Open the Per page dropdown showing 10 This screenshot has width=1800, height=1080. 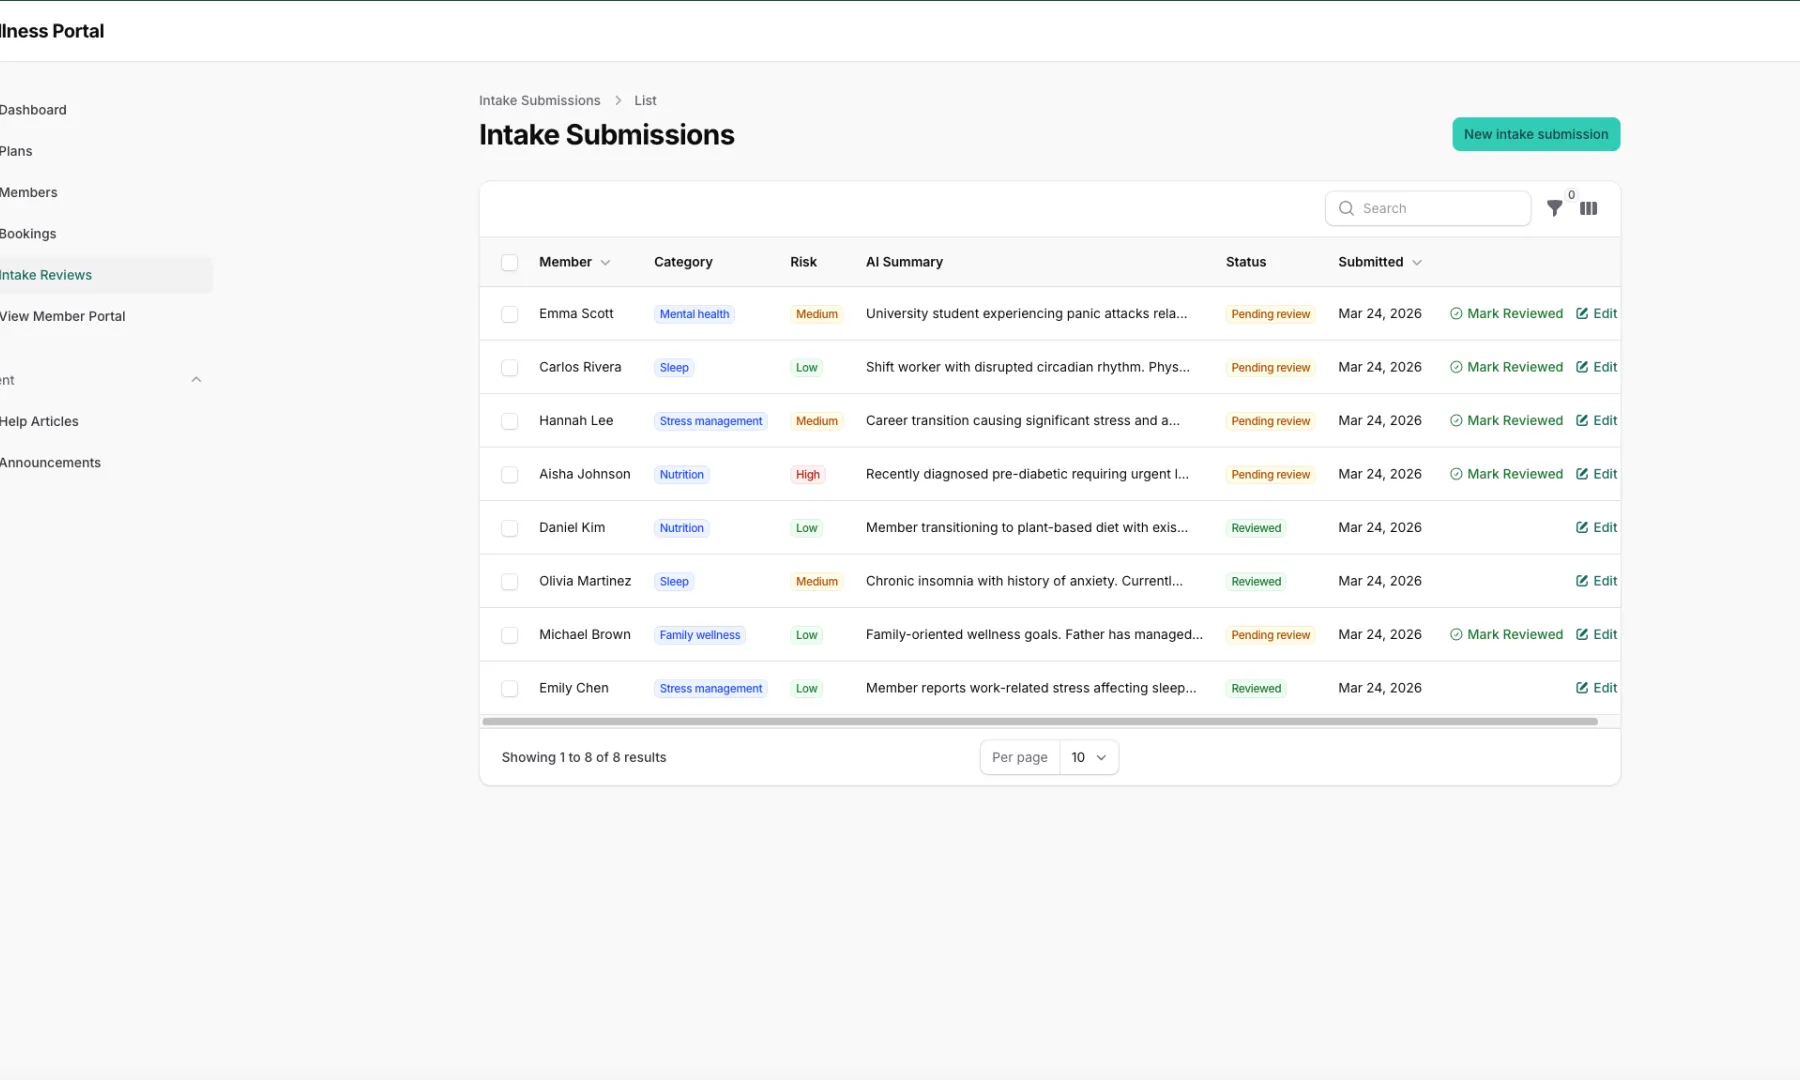tap(1088, 757)
